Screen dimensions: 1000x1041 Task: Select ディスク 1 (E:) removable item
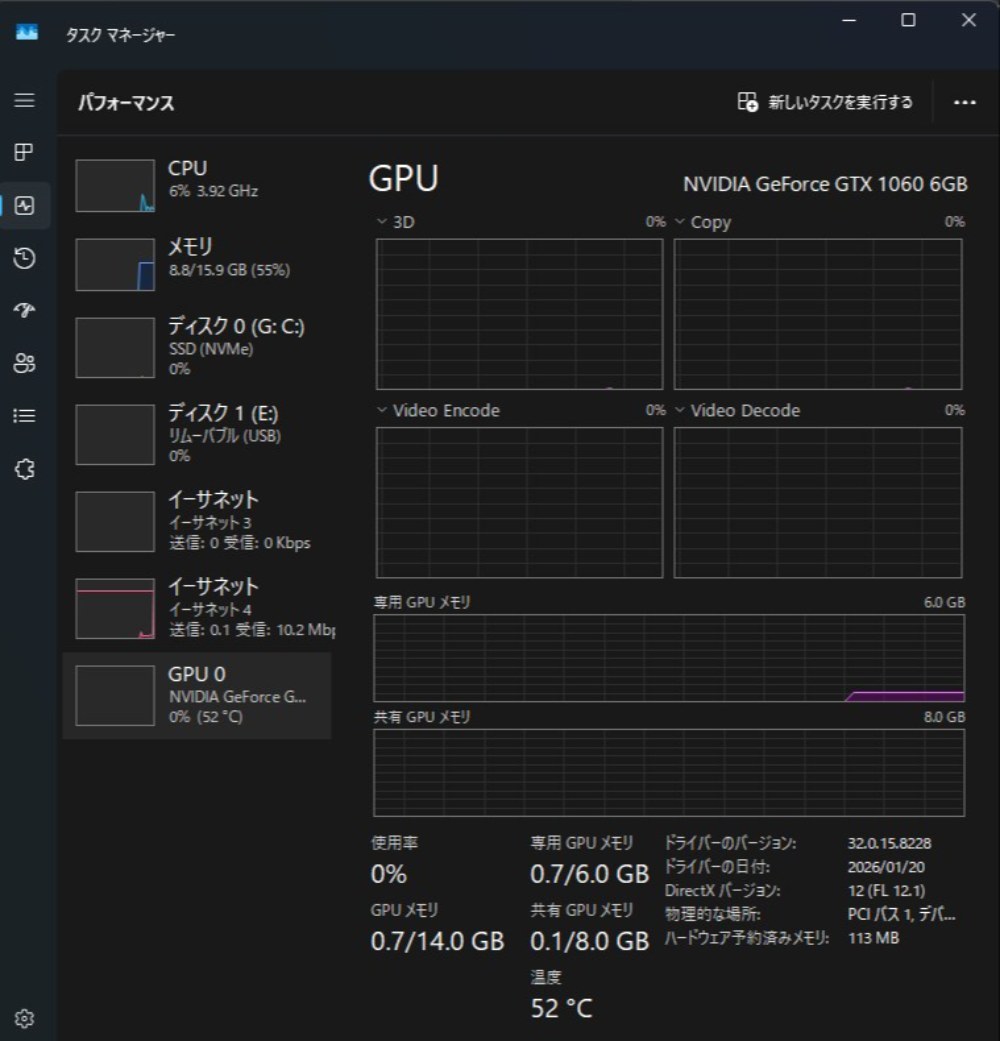tap(197, 434)
